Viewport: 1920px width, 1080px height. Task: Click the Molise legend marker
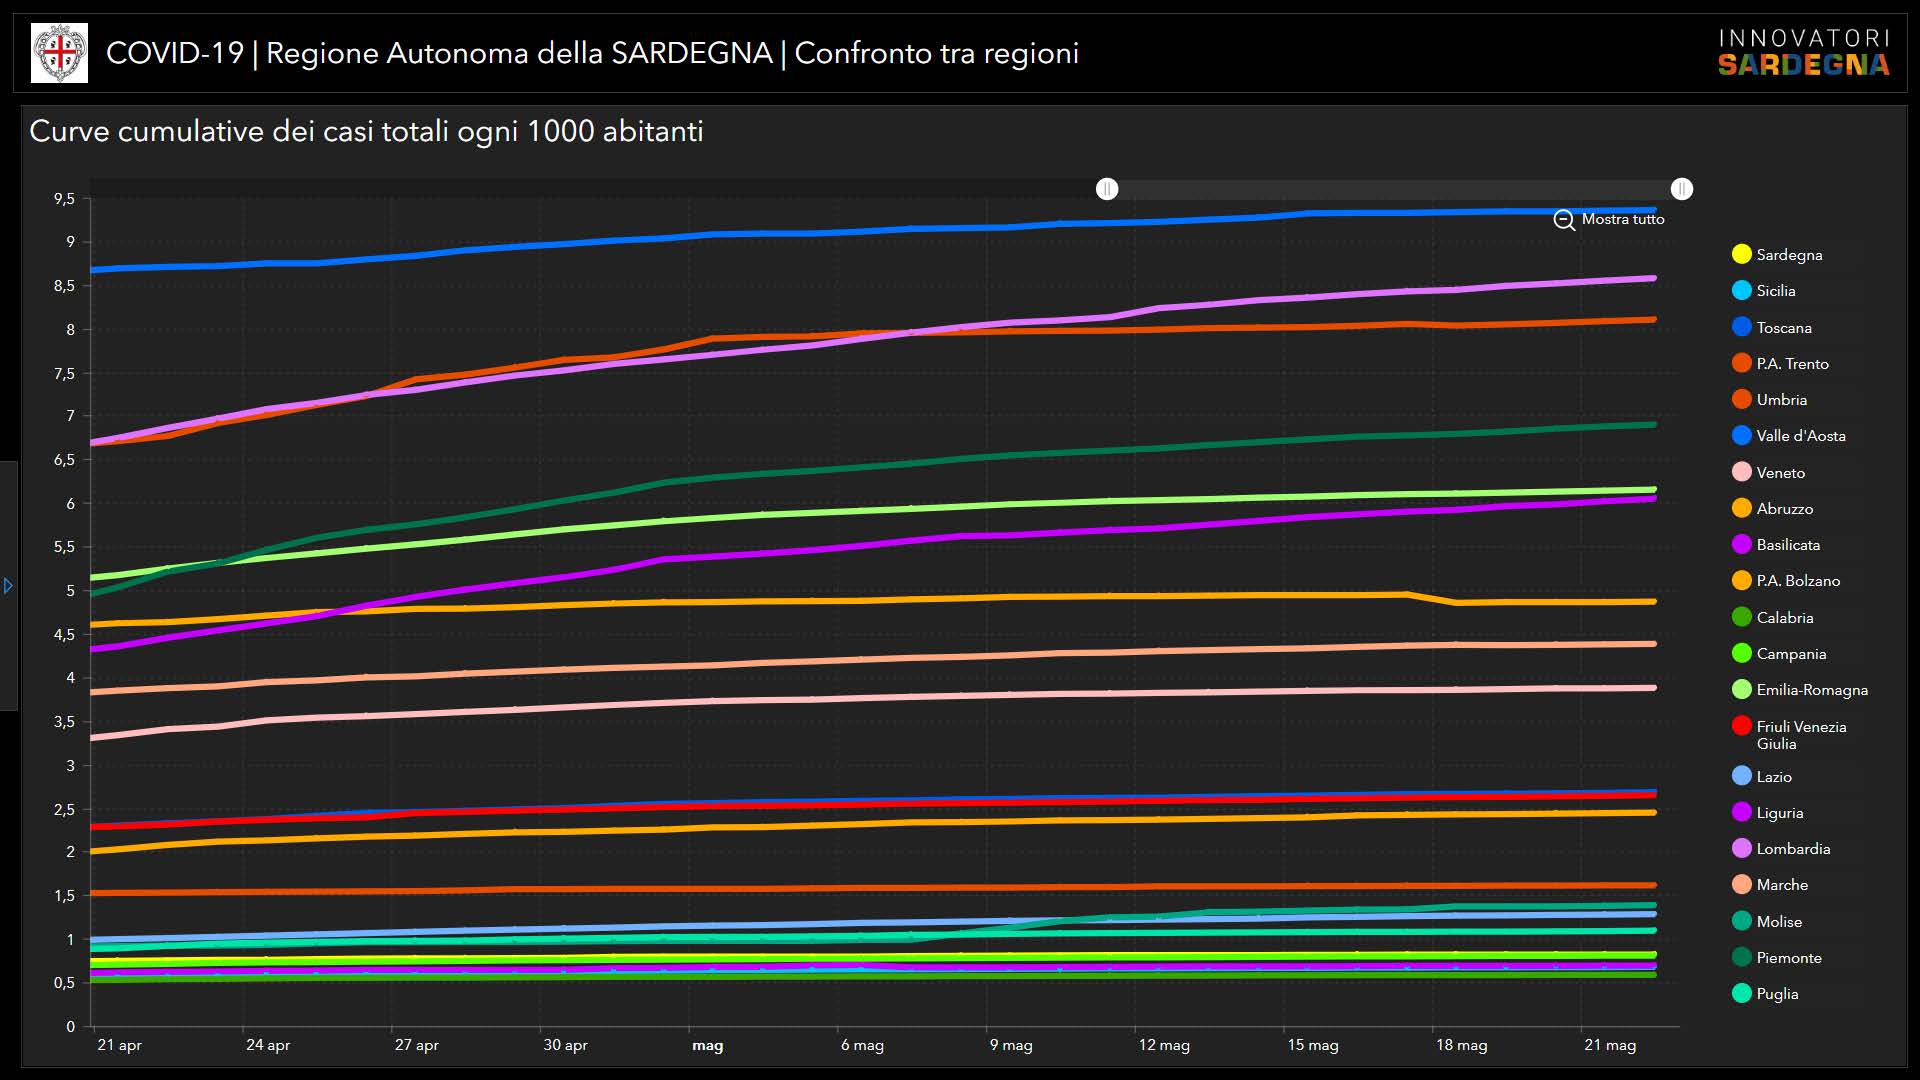(x=1742, y=922)
